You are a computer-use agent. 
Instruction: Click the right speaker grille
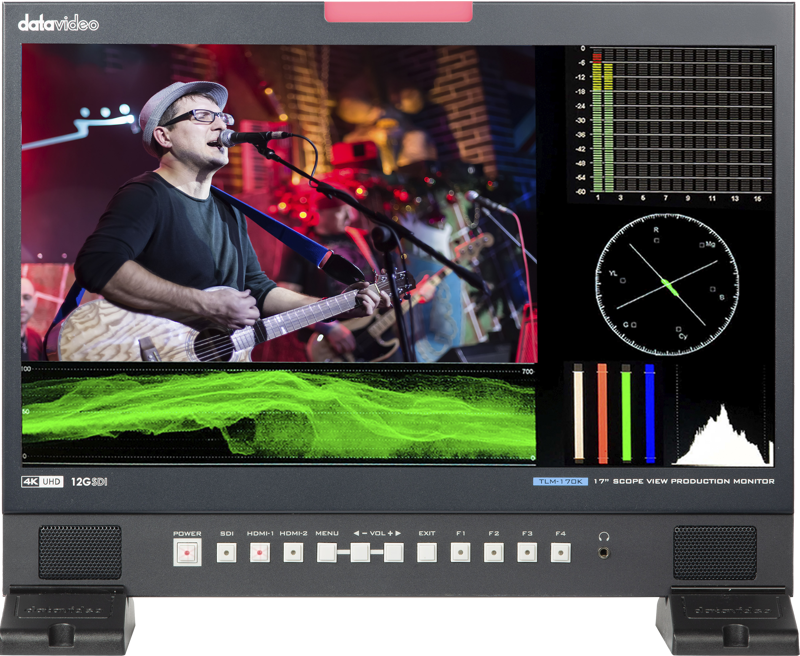[715, 552]
